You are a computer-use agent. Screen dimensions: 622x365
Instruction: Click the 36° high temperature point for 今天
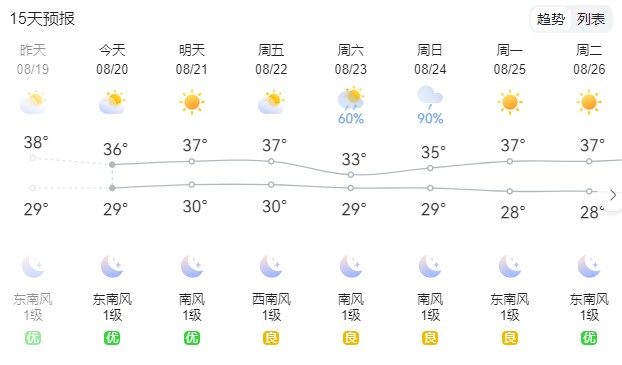[x=112, y=164]
